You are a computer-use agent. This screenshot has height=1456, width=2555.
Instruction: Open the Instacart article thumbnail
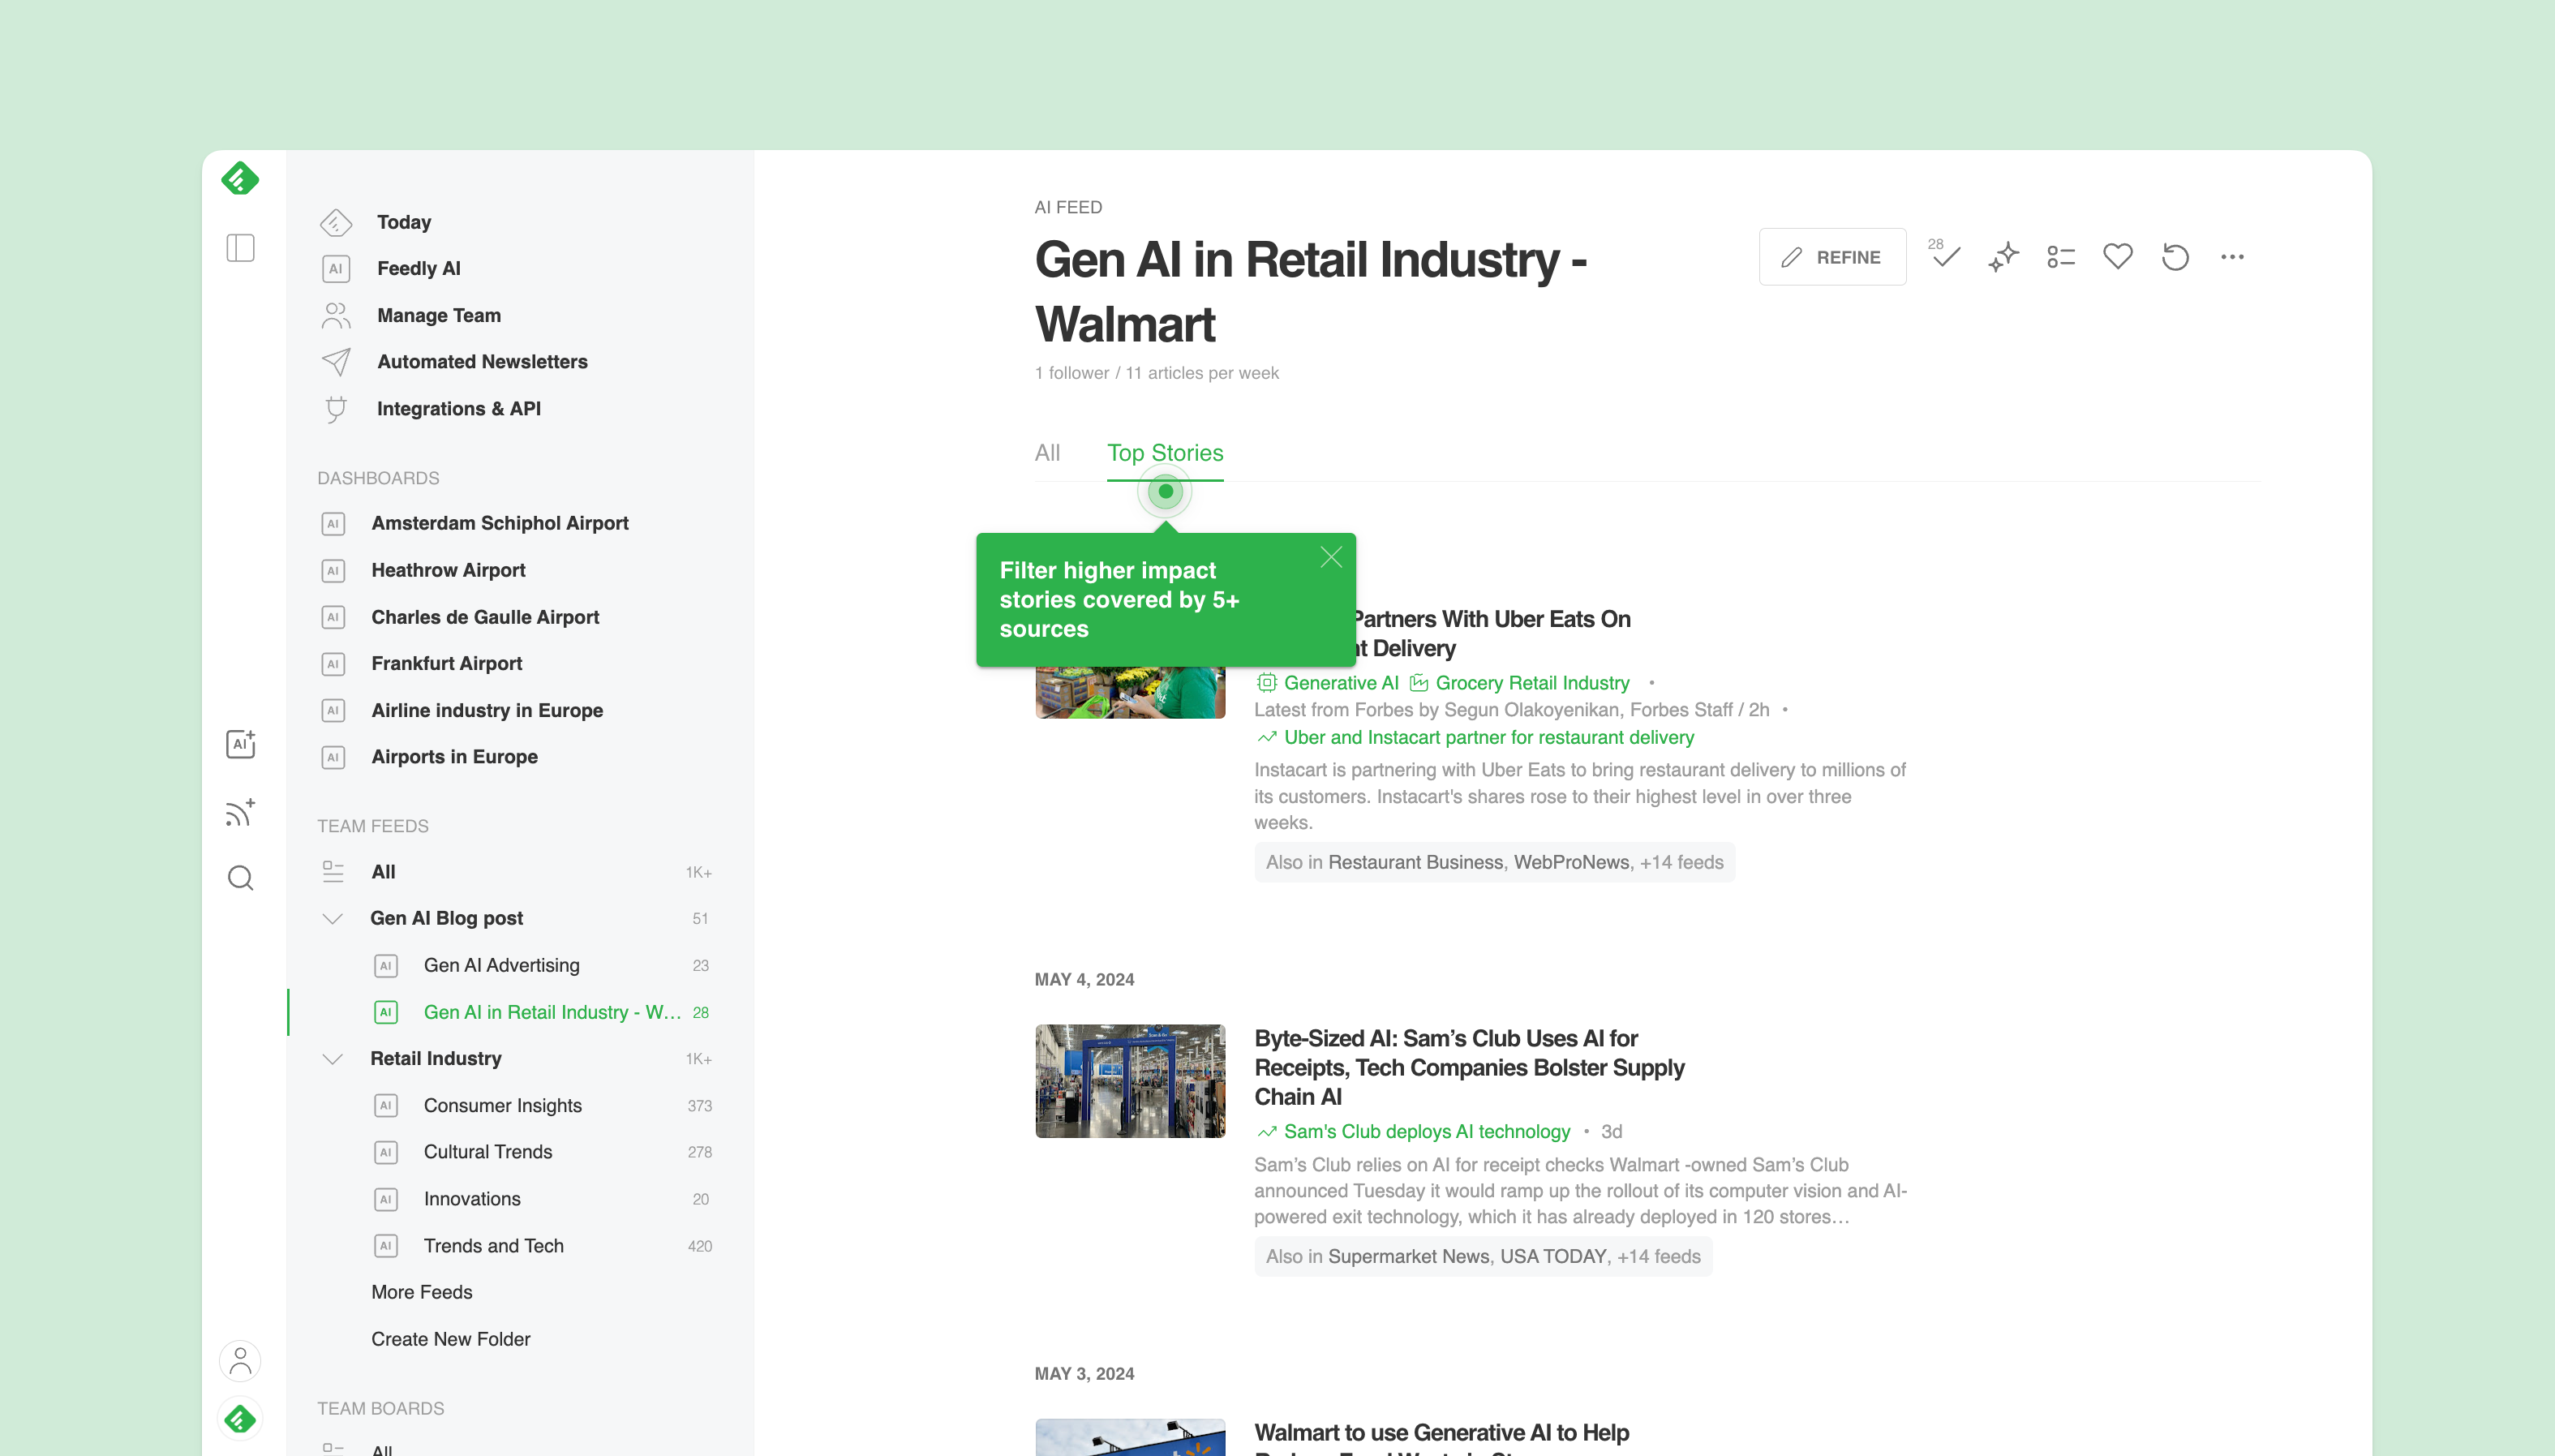[x=1130, y=692]
